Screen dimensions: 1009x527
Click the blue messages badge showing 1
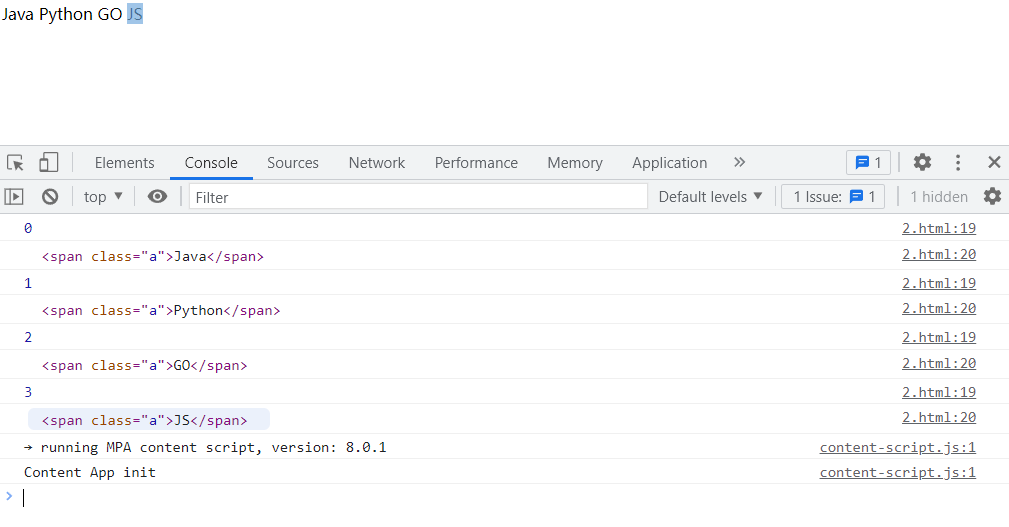click(x=867, y=163)
